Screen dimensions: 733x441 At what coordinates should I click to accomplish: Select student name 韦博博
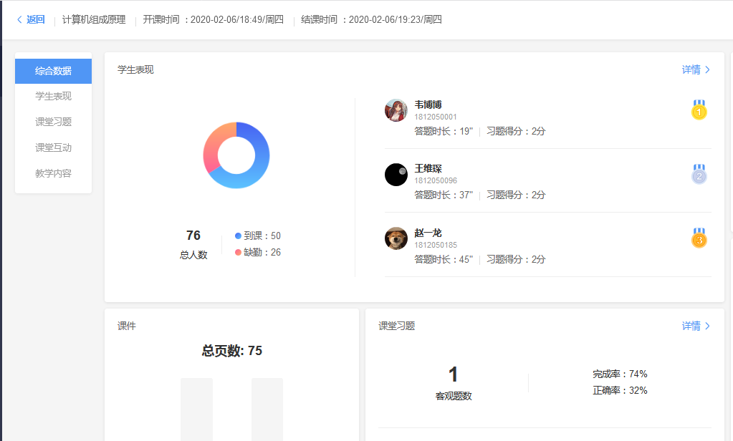[428, 104]
